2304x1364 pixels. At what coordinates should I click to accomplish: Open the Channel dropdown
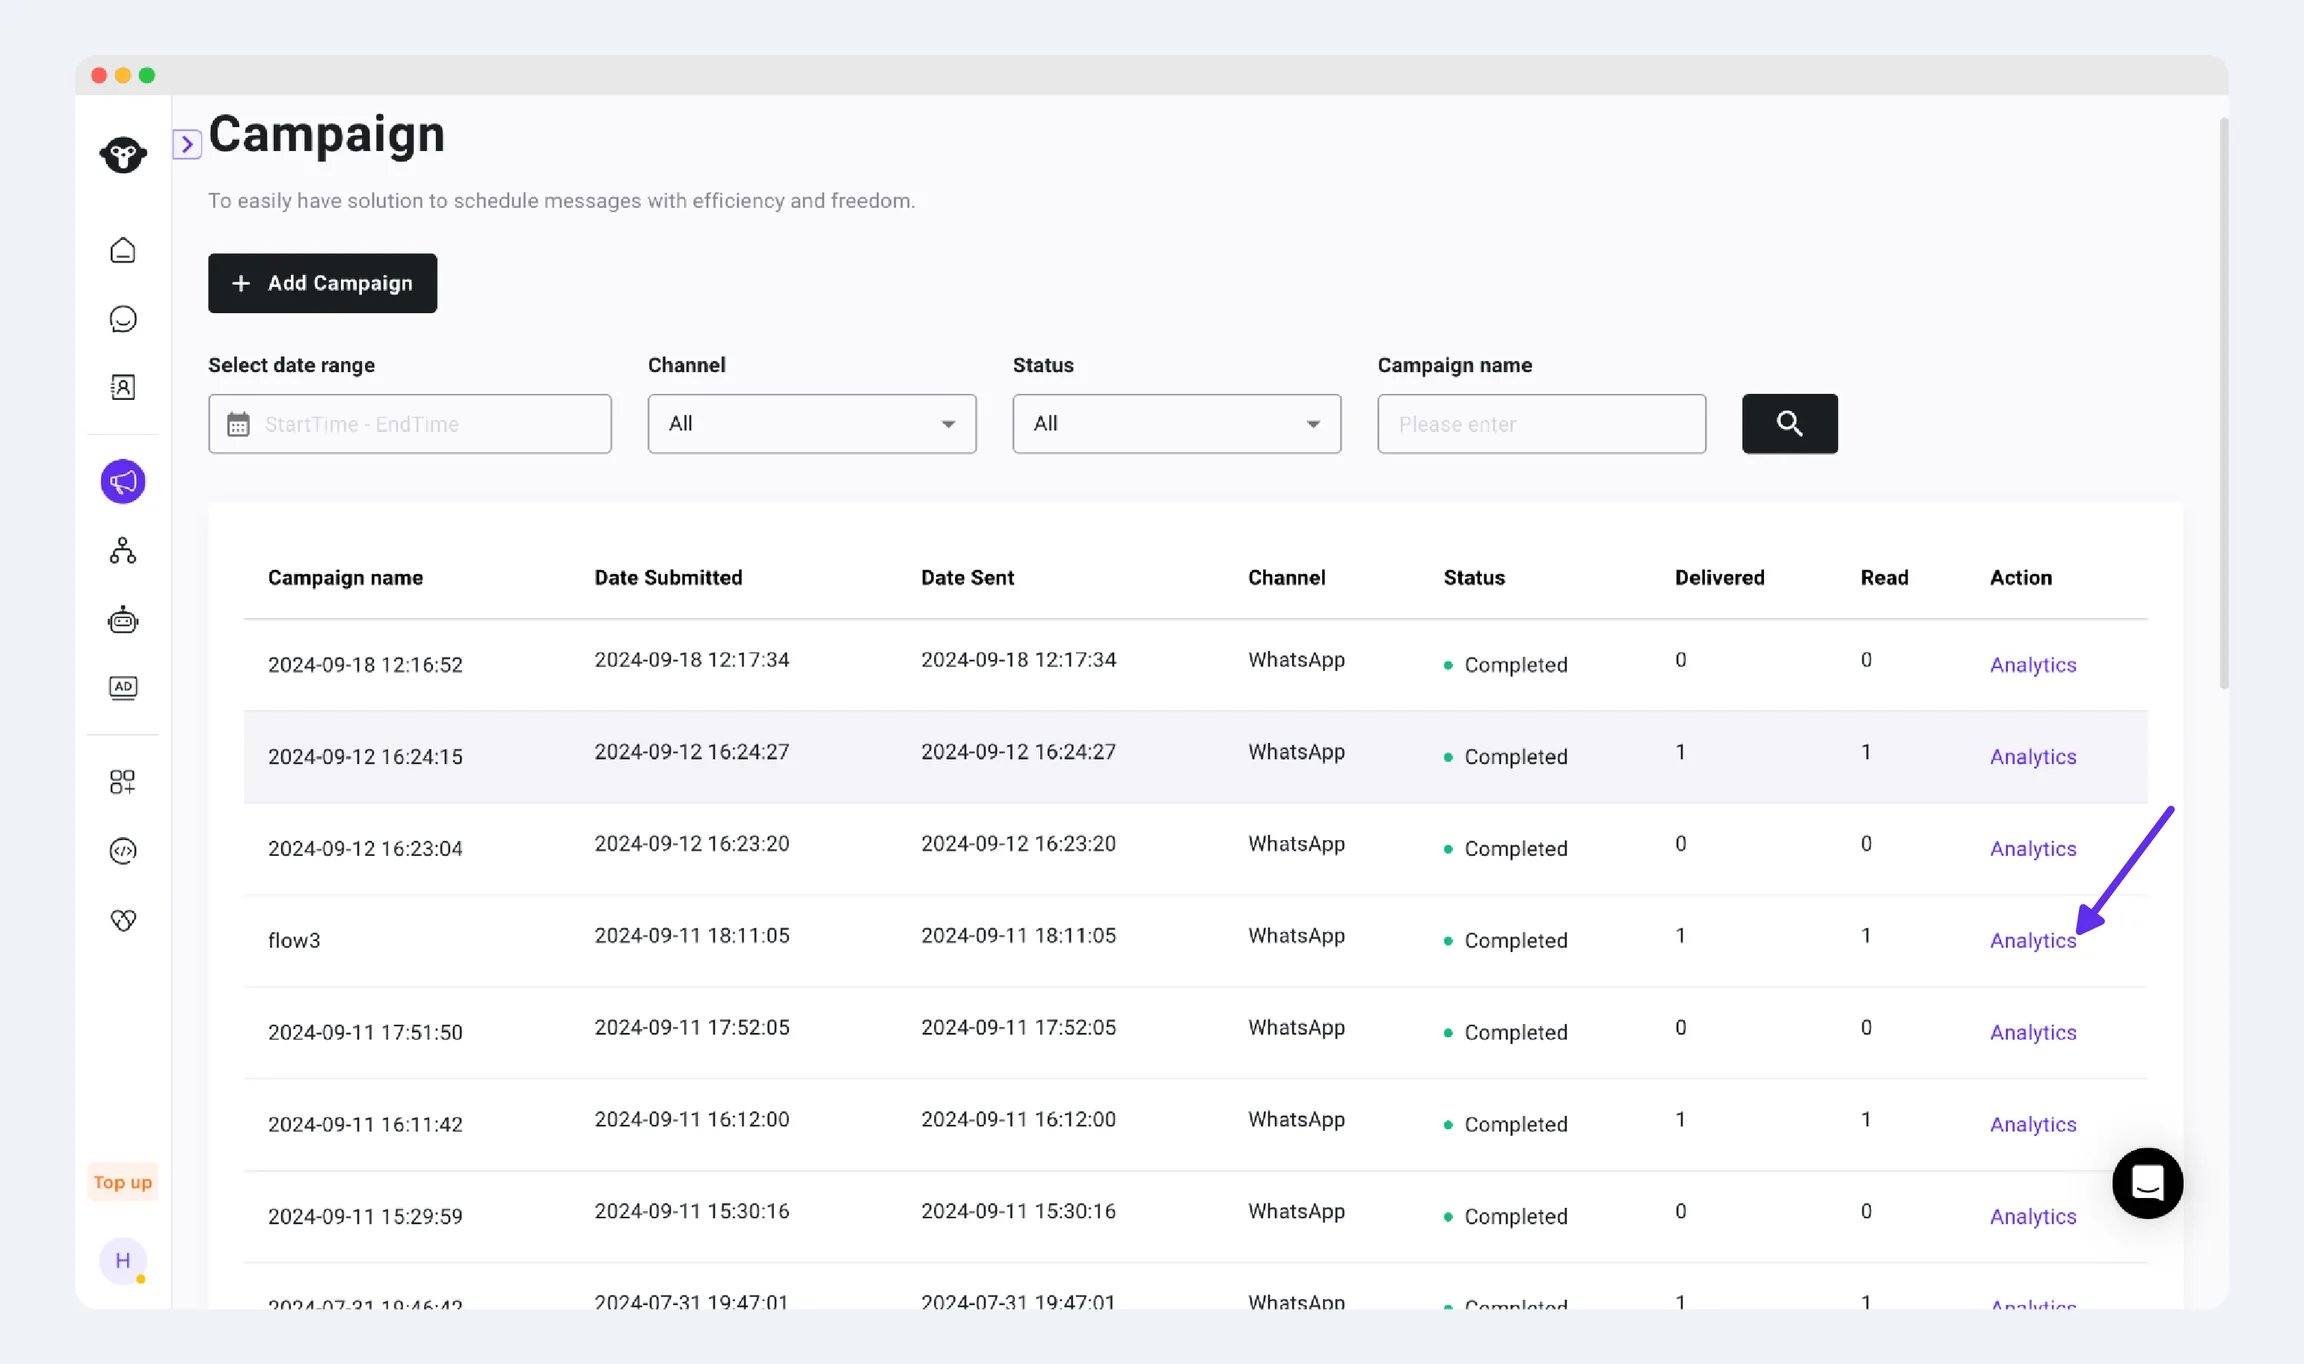coord(812,424)
